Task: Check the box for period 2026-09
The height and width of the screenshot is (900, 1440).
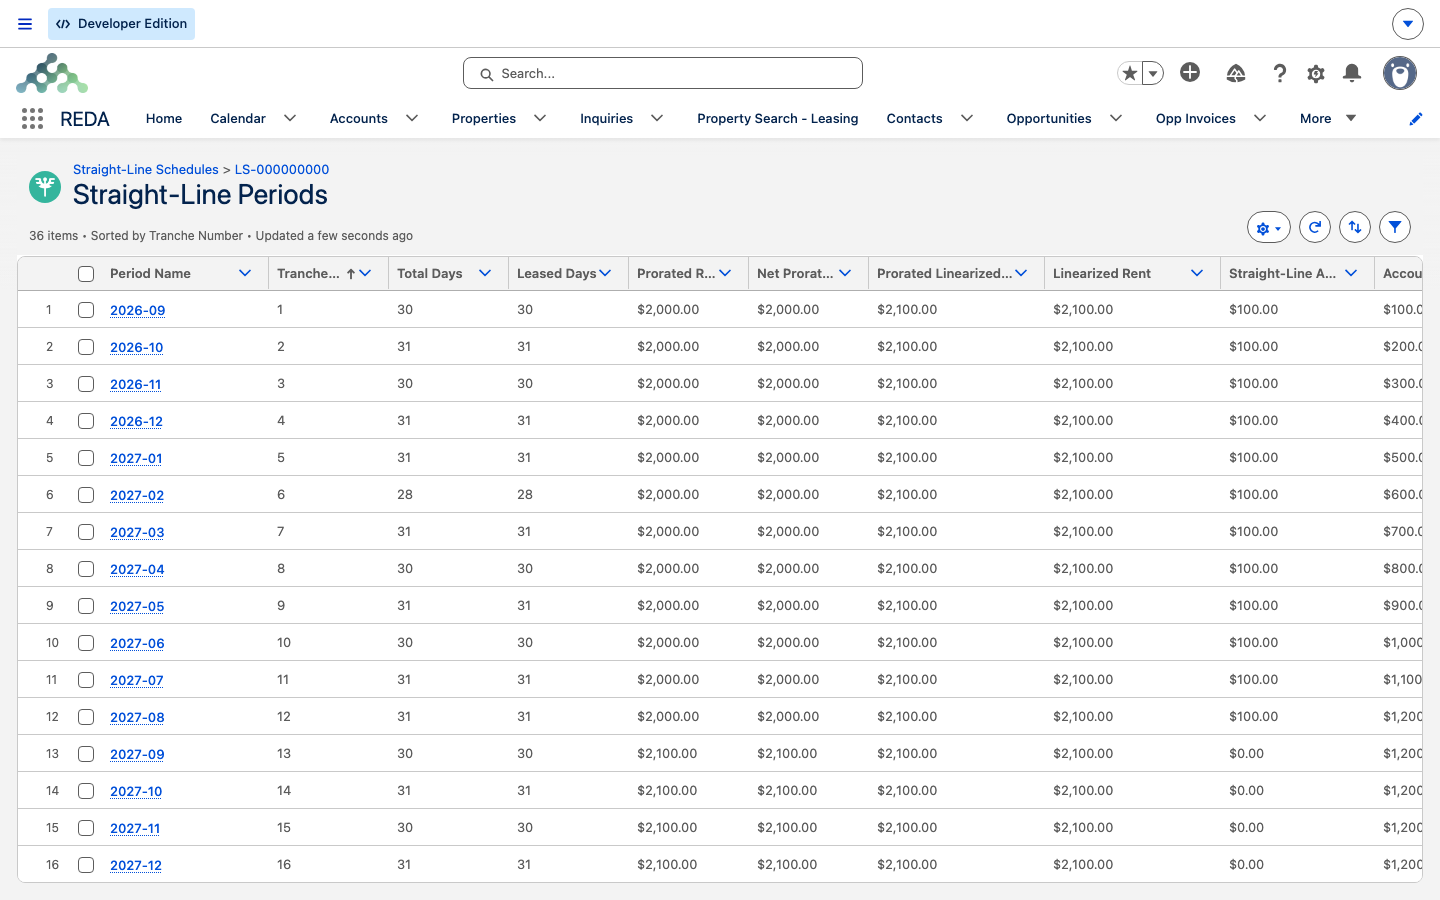Action: (x=86, y=310)
